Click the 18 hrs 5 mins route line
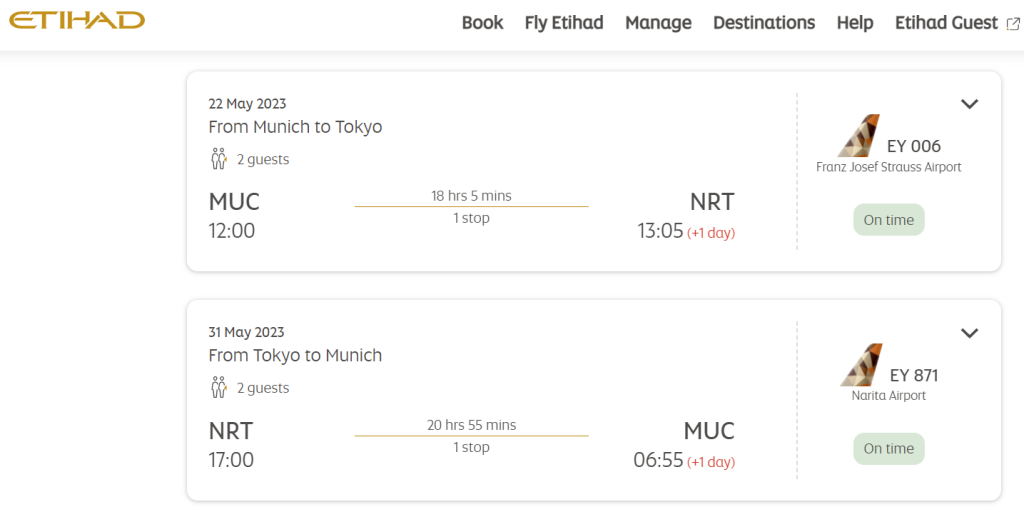The image size is (1024, 512). pos(472,206)
